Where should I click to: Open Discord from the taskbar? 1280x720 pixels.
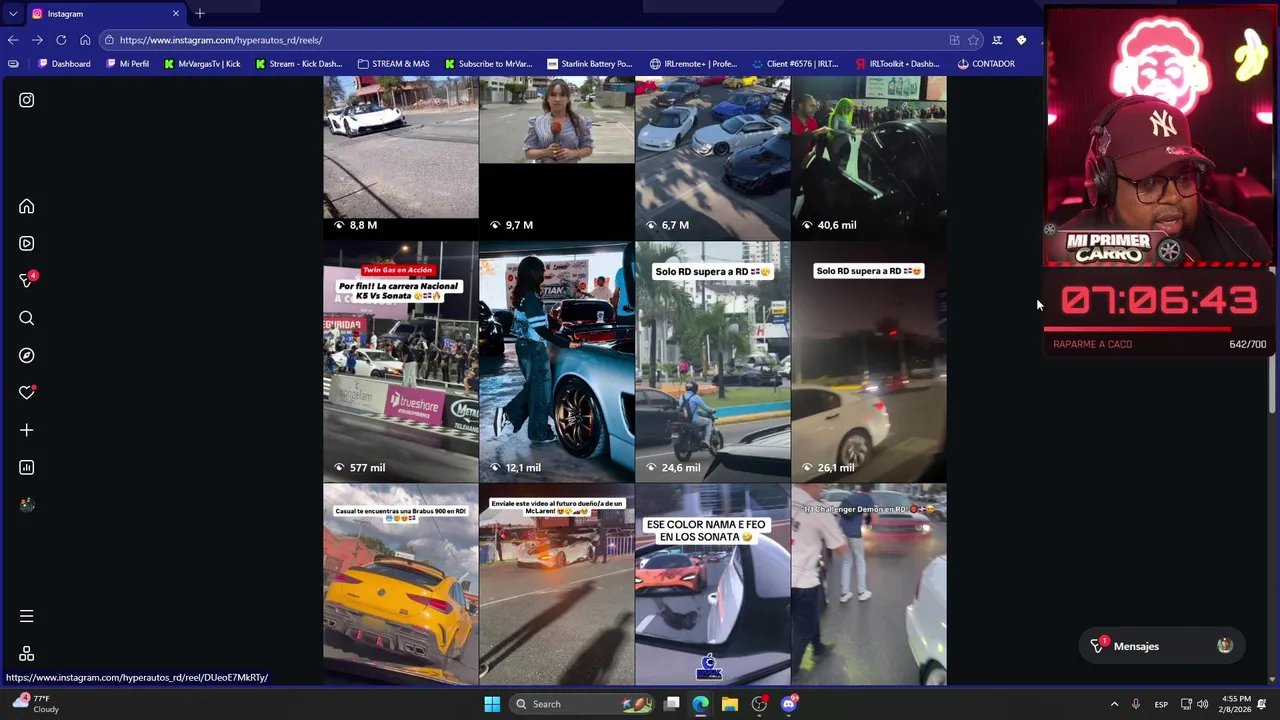pyautogui.click(x=788, y=704)
